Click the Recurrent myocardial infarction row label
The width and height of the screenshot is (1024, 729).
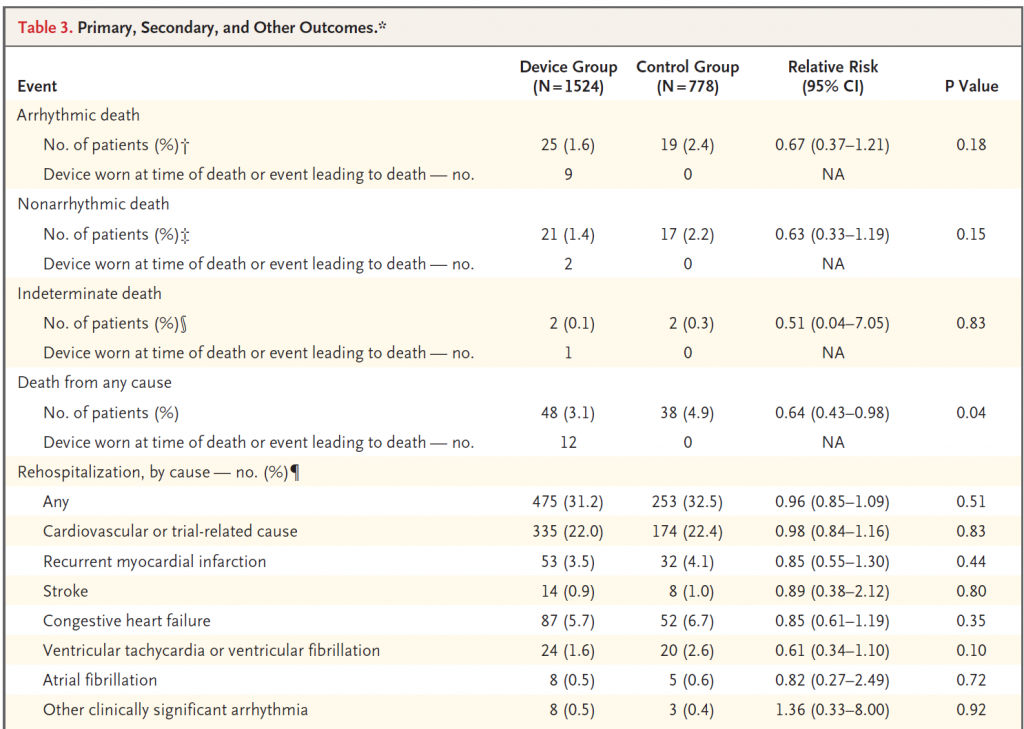click(154, 561)
